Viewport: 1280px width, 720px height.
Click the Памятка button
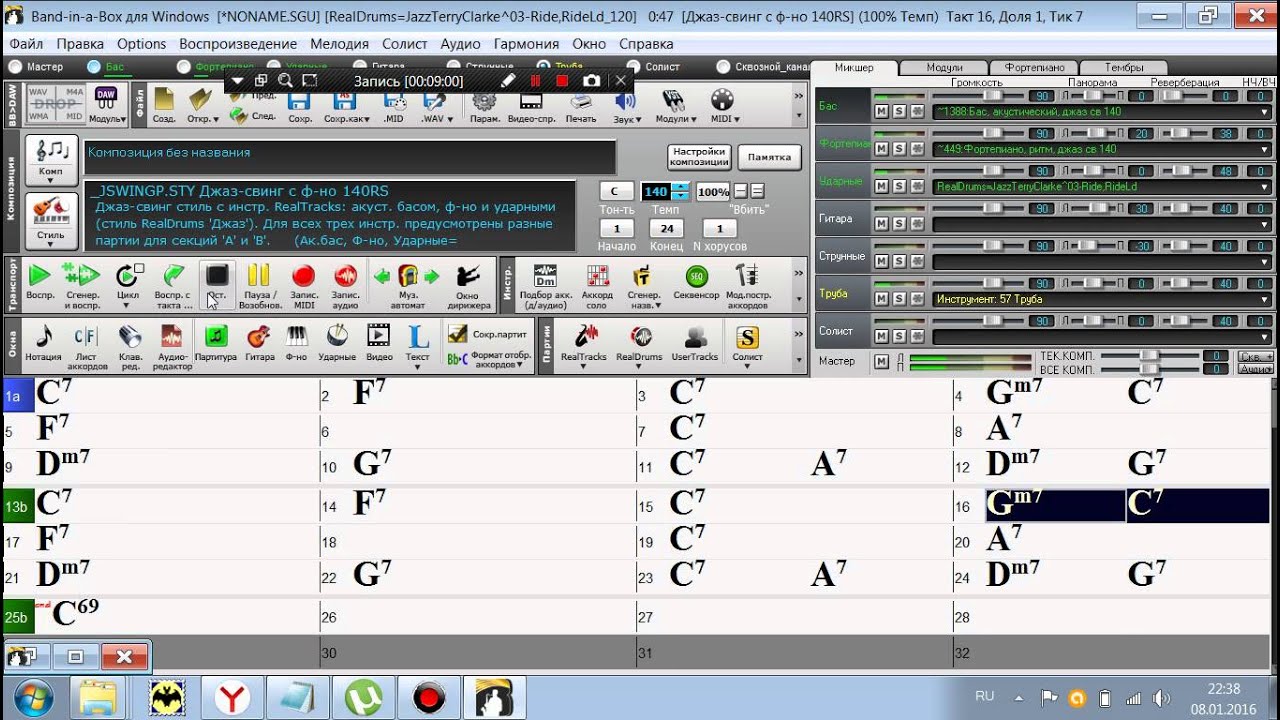click(x=769, y=157)
